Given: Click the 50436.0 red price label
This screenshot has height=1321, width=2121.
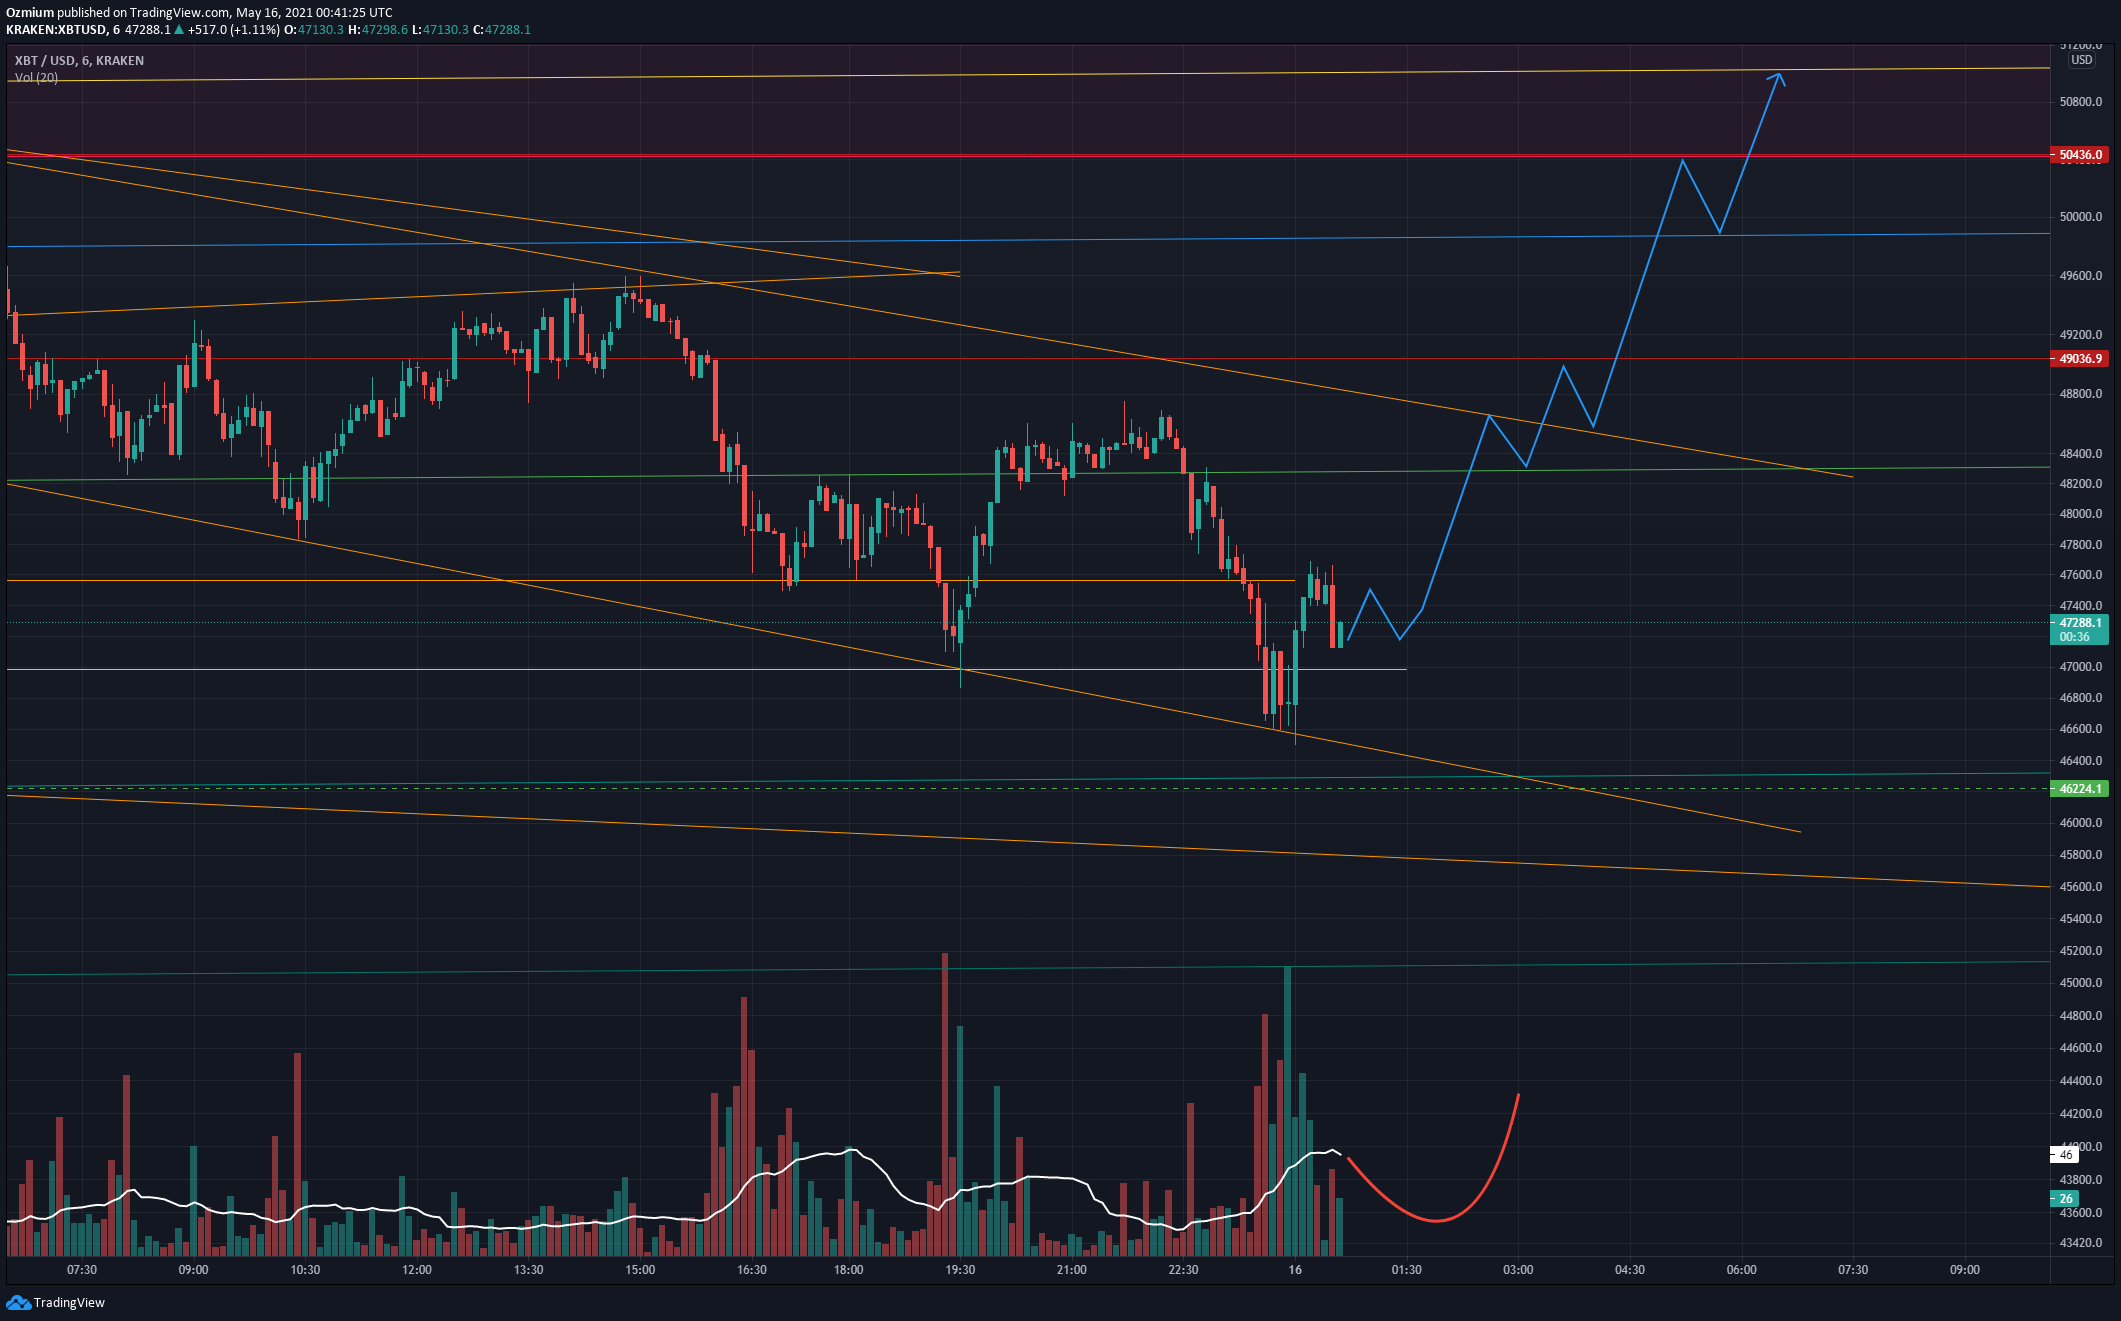Looking at the screenshot, I should 2079,155.
